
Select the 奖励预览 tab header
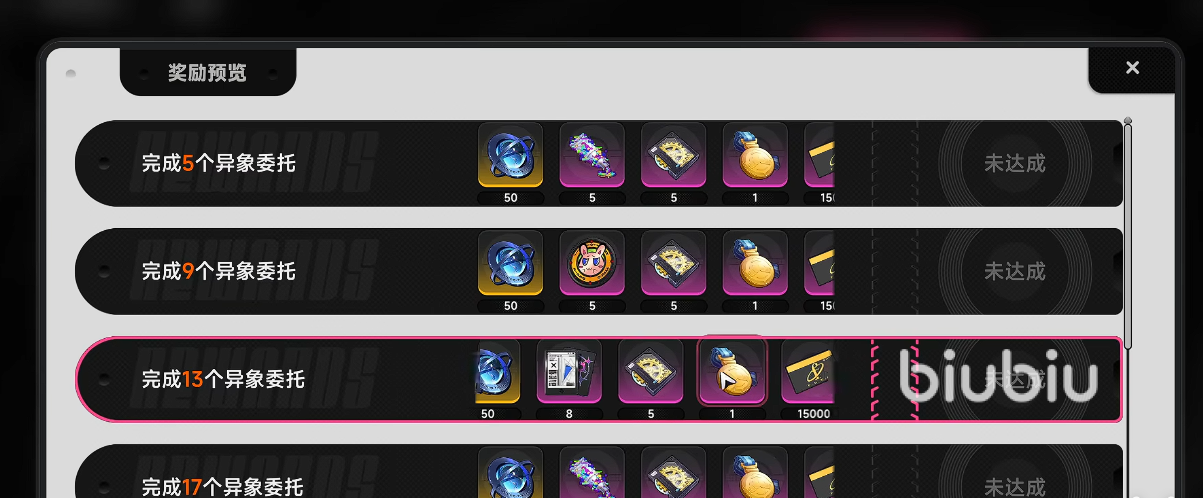207,73
